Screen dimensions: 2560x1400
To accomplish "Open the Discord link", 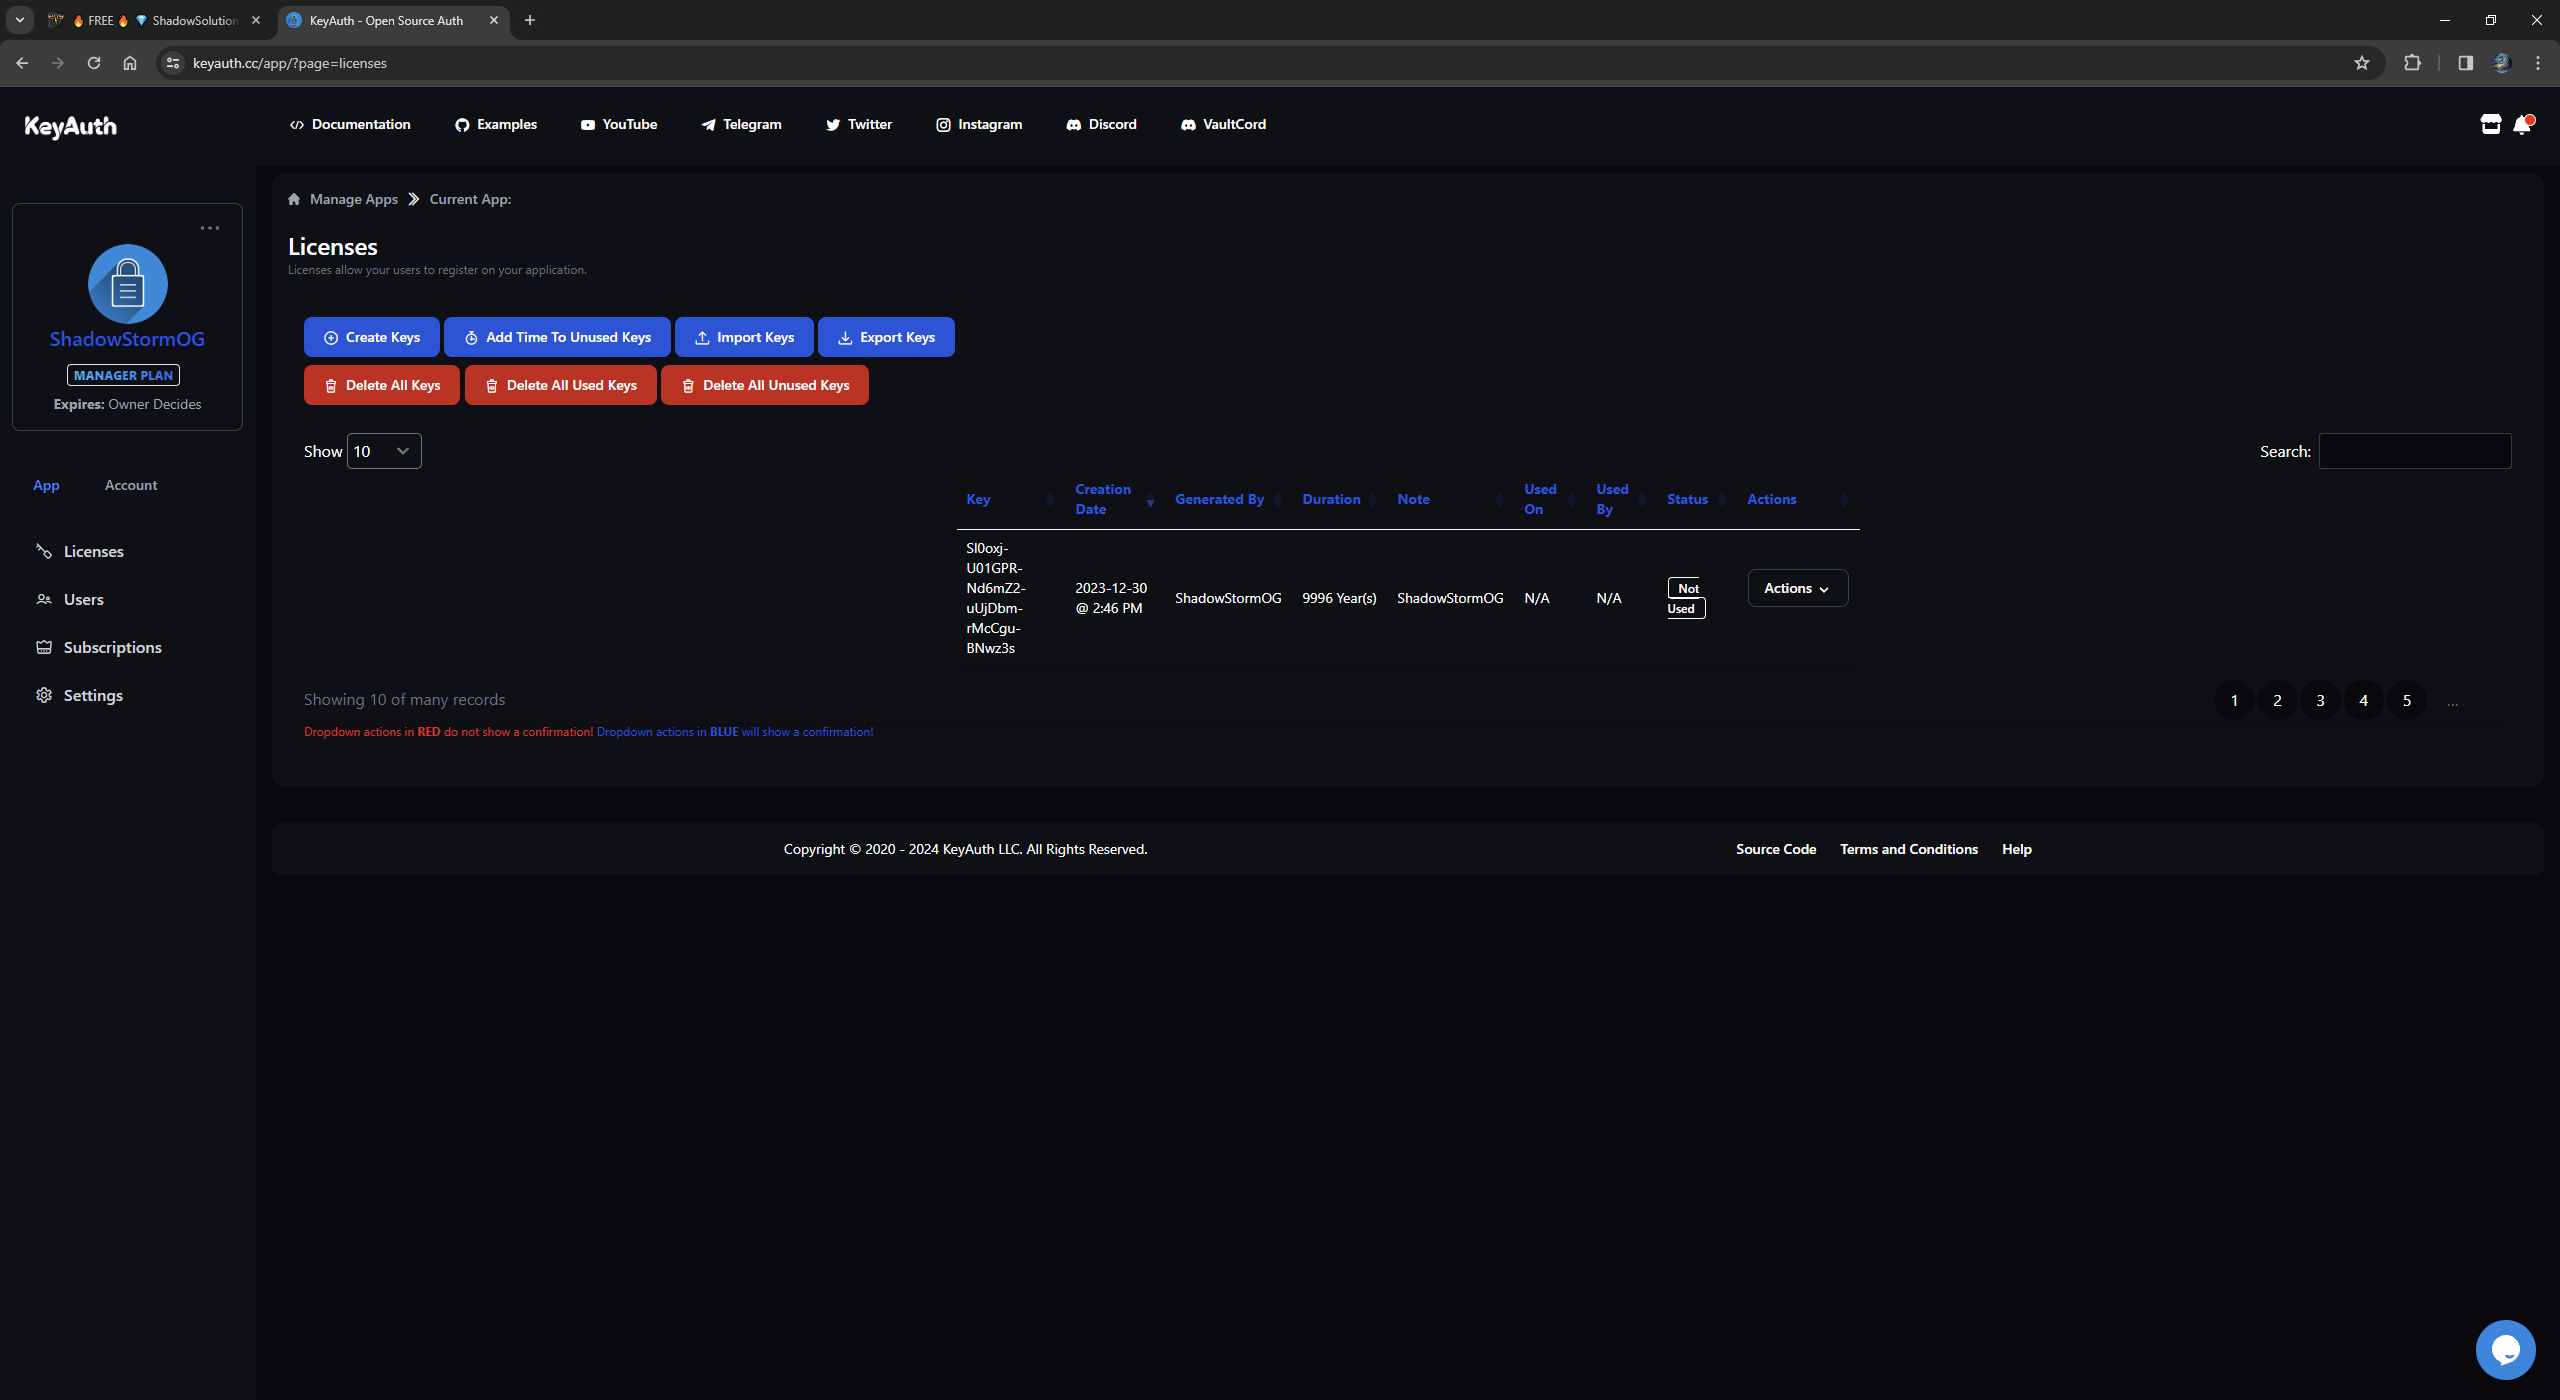I will [1101, 124].
